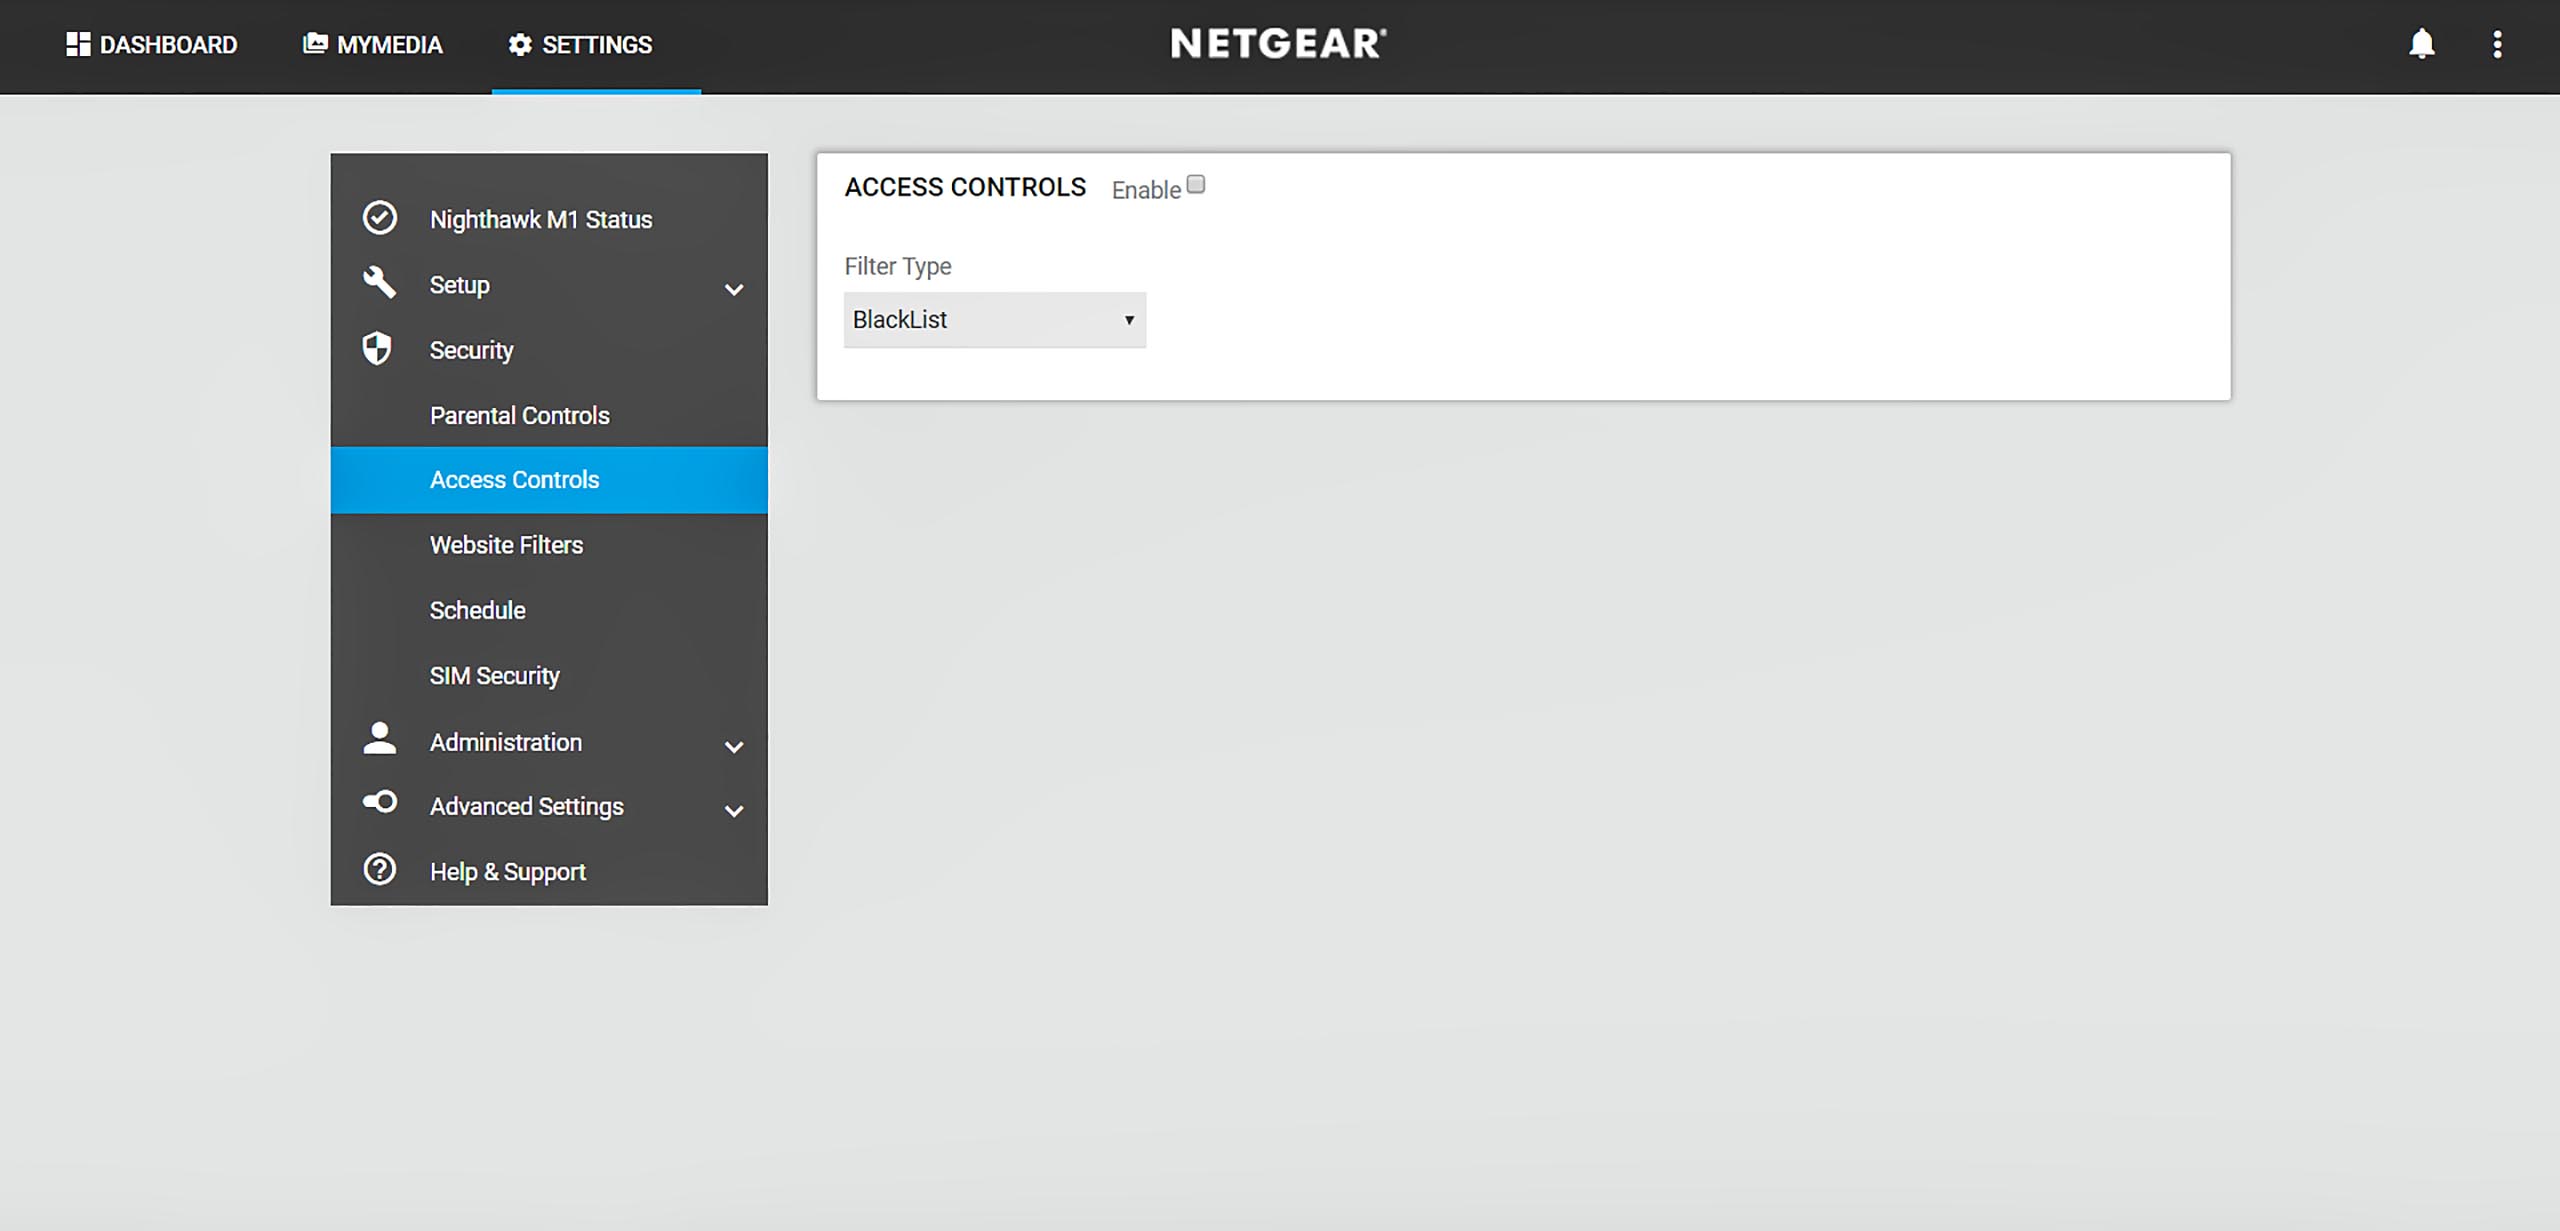Open the Filter Type BlackList dropdown
The image size is (2560, 1231).
[994, 320]
